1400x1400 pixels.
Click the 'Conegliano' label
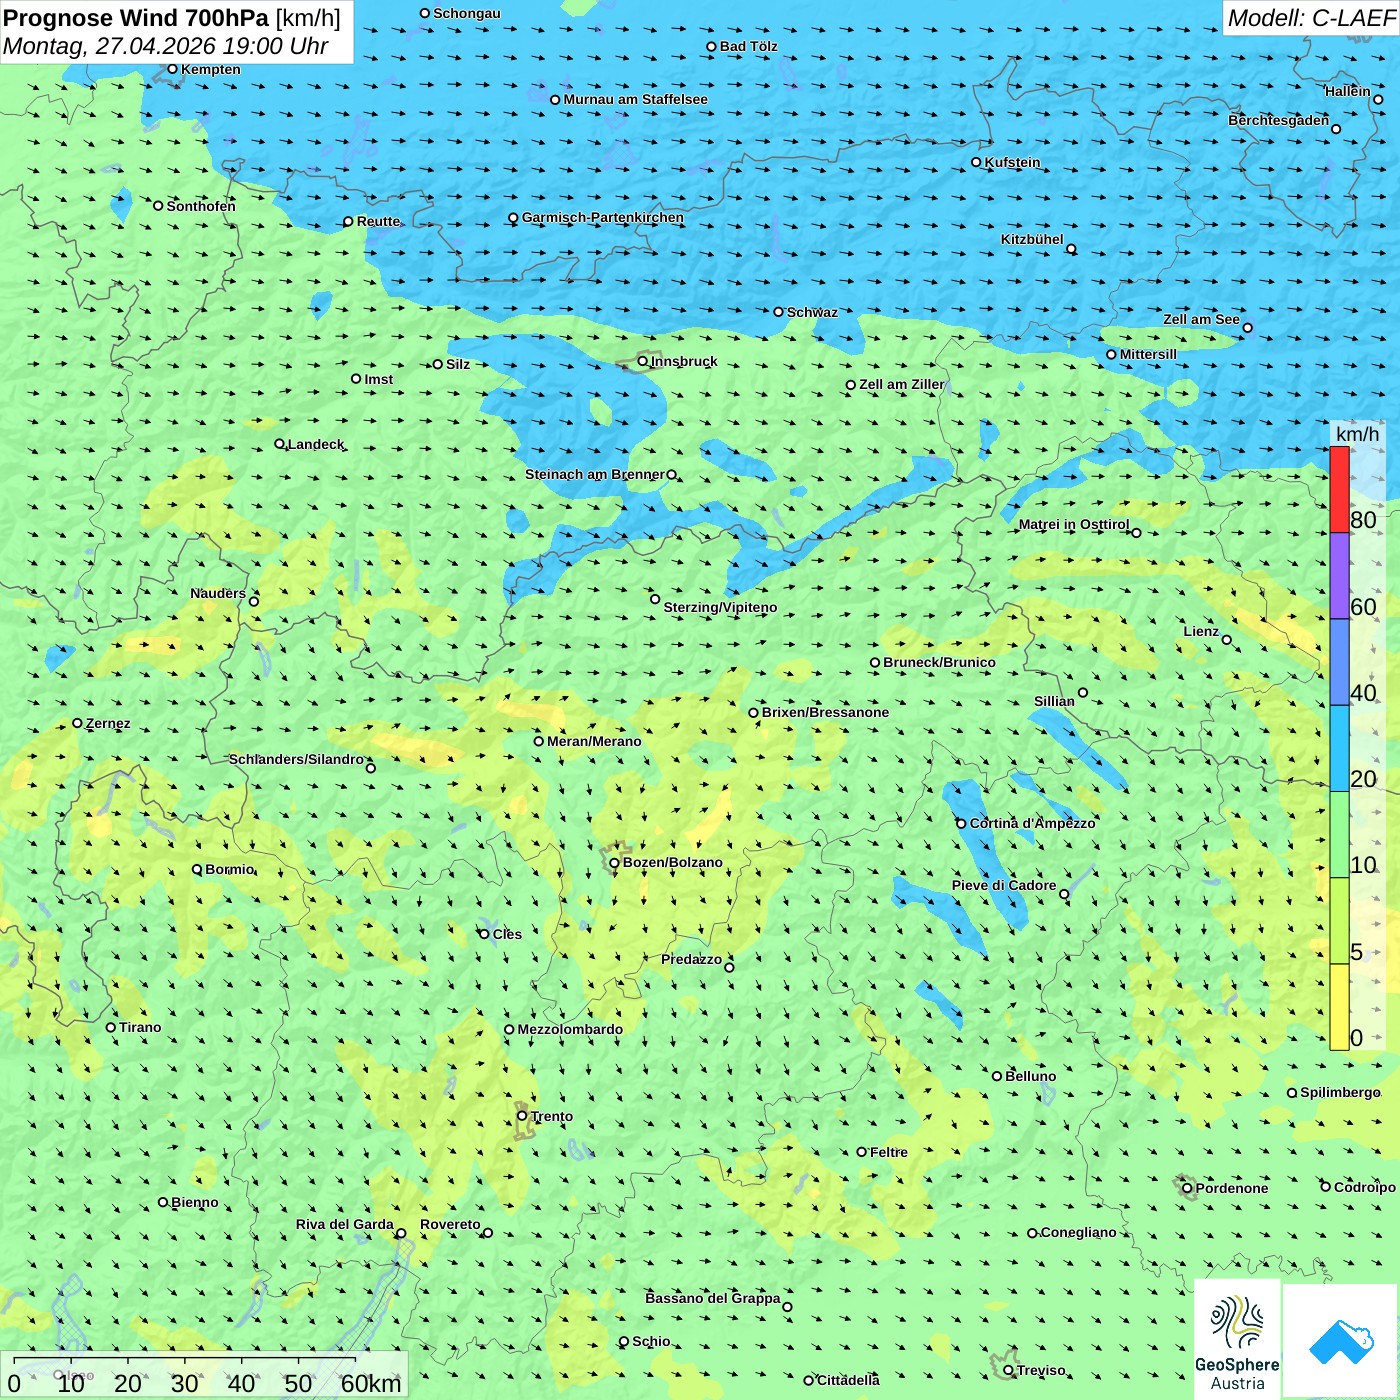[x=1079, y=1232]
